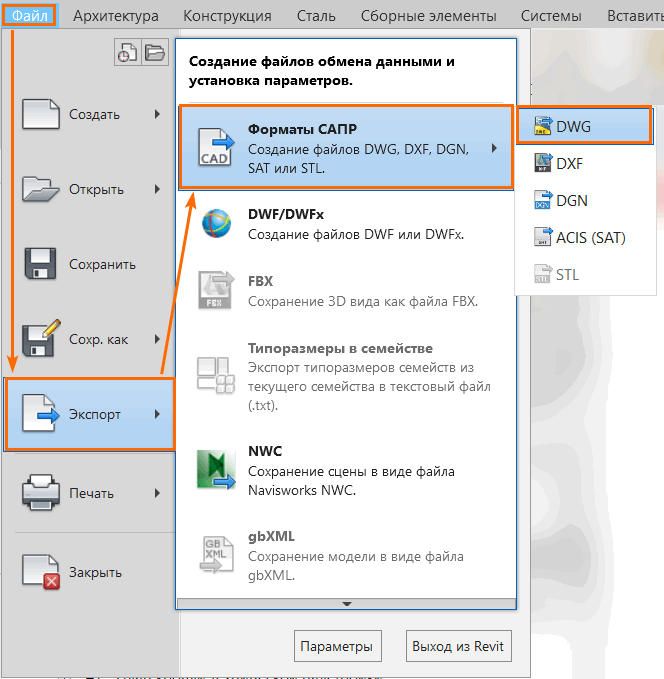Click the Navisworks NWC icon

[x=216, y=470]
